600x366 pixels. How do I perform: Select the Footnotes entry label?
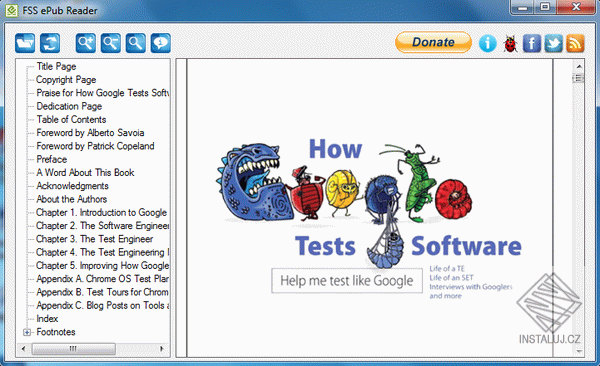56,332
